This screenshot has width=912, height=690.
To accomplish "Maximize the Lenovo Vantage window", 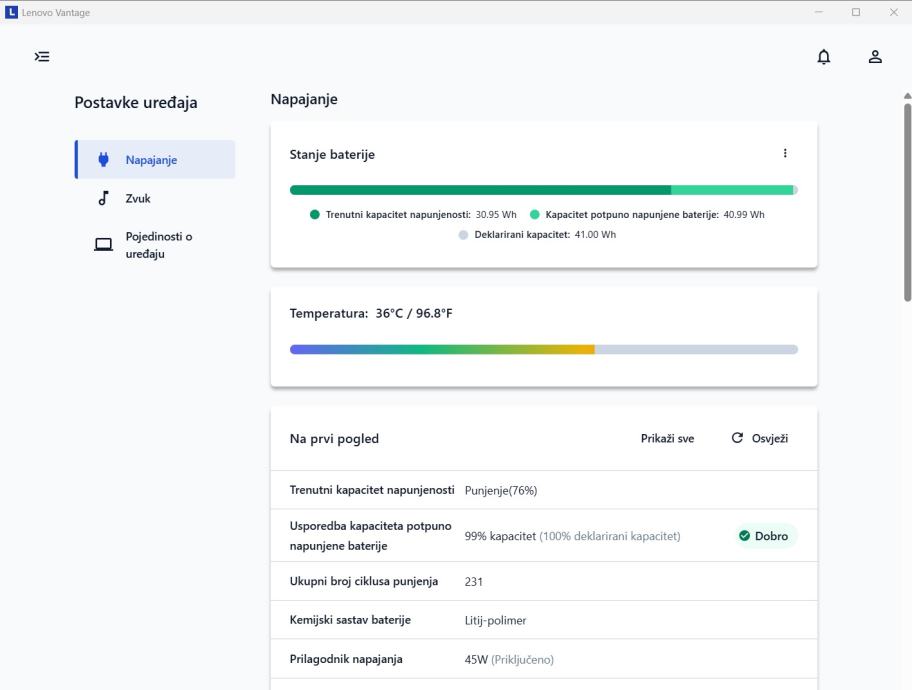I will [x=856, y=11].
